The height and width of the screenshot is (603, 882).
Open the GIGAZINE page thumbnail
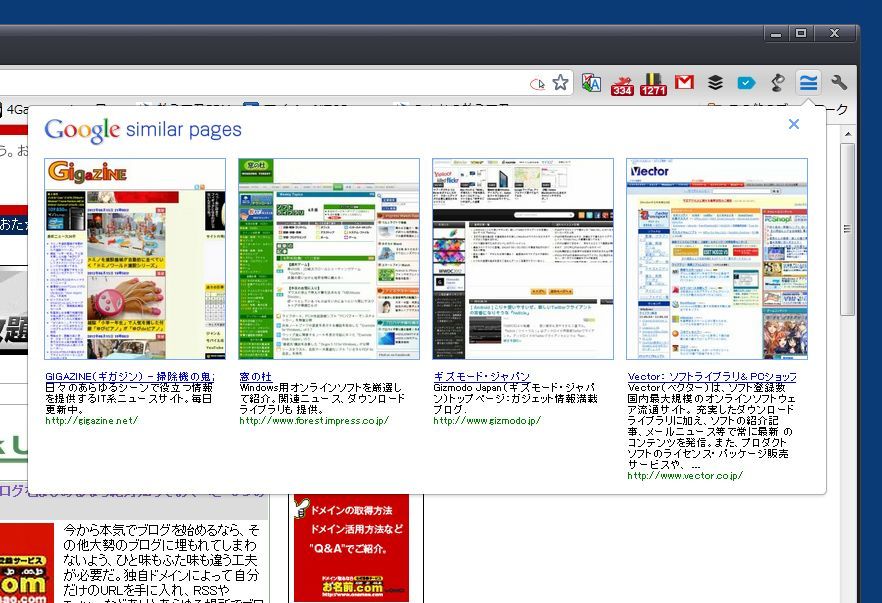click(135, 259)
